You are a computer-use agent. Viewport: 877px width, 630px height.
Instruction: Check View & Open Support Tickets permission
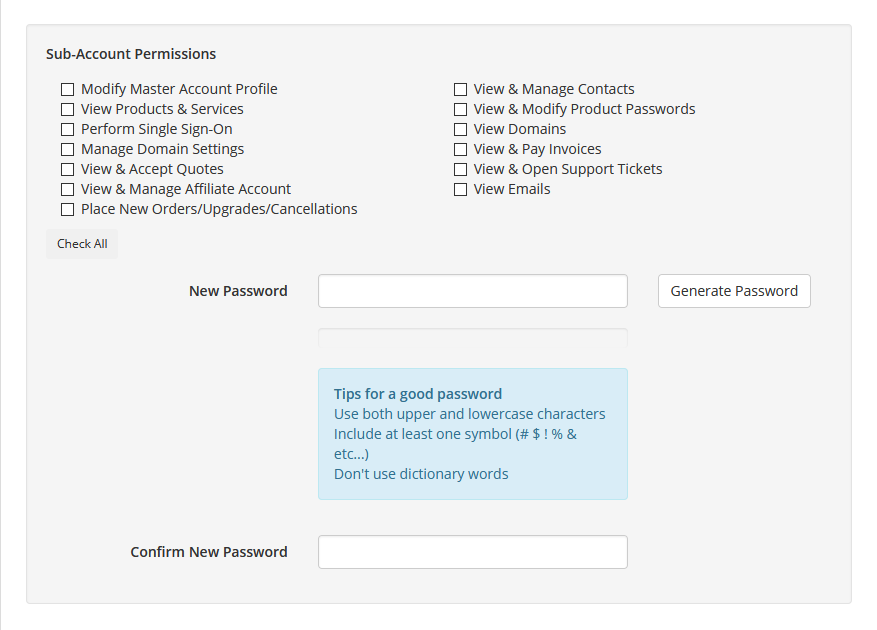(460, 169)
